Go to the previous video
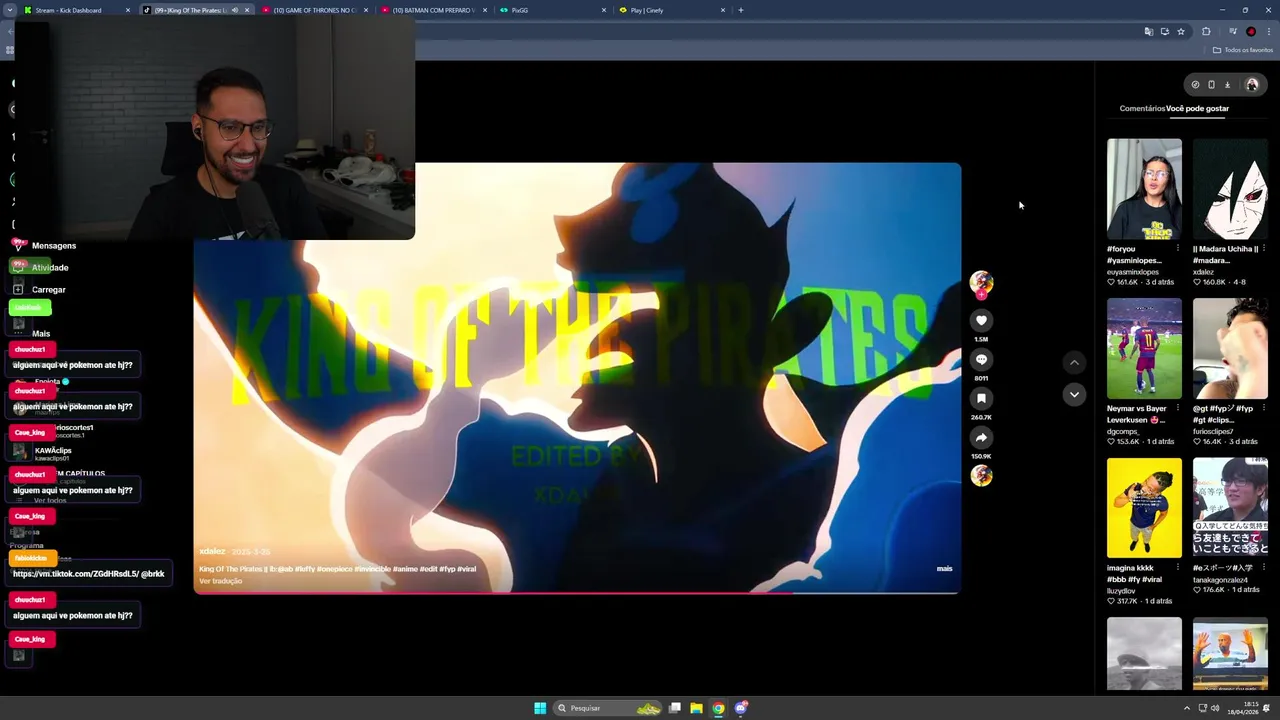This screenshot has height=720, width=1280. [1074, 362]
